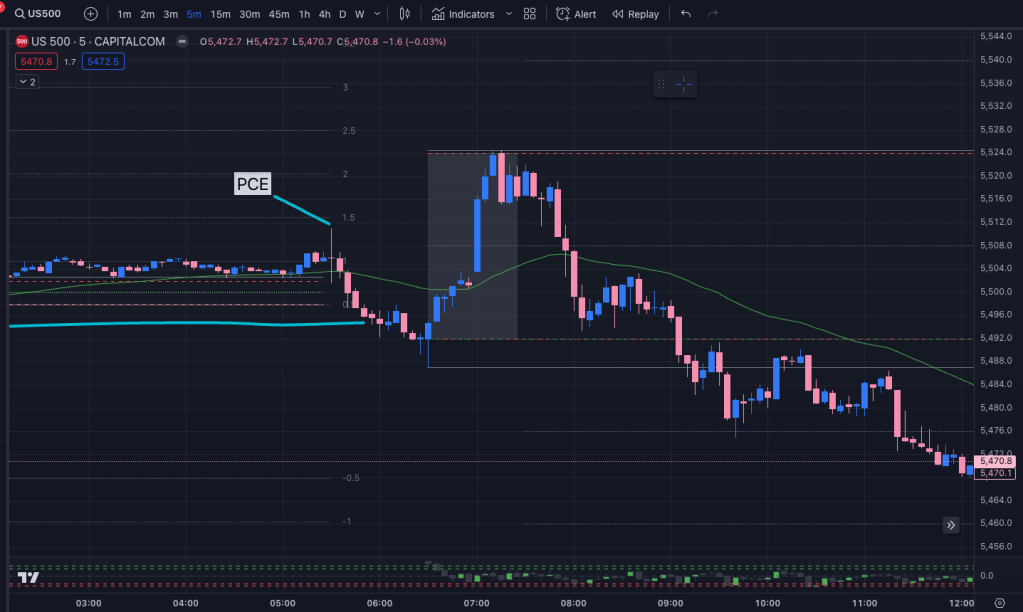This screenshot has height=612, width=1023.
Task: Create a new Alert
Action: (x=576, y=14)
